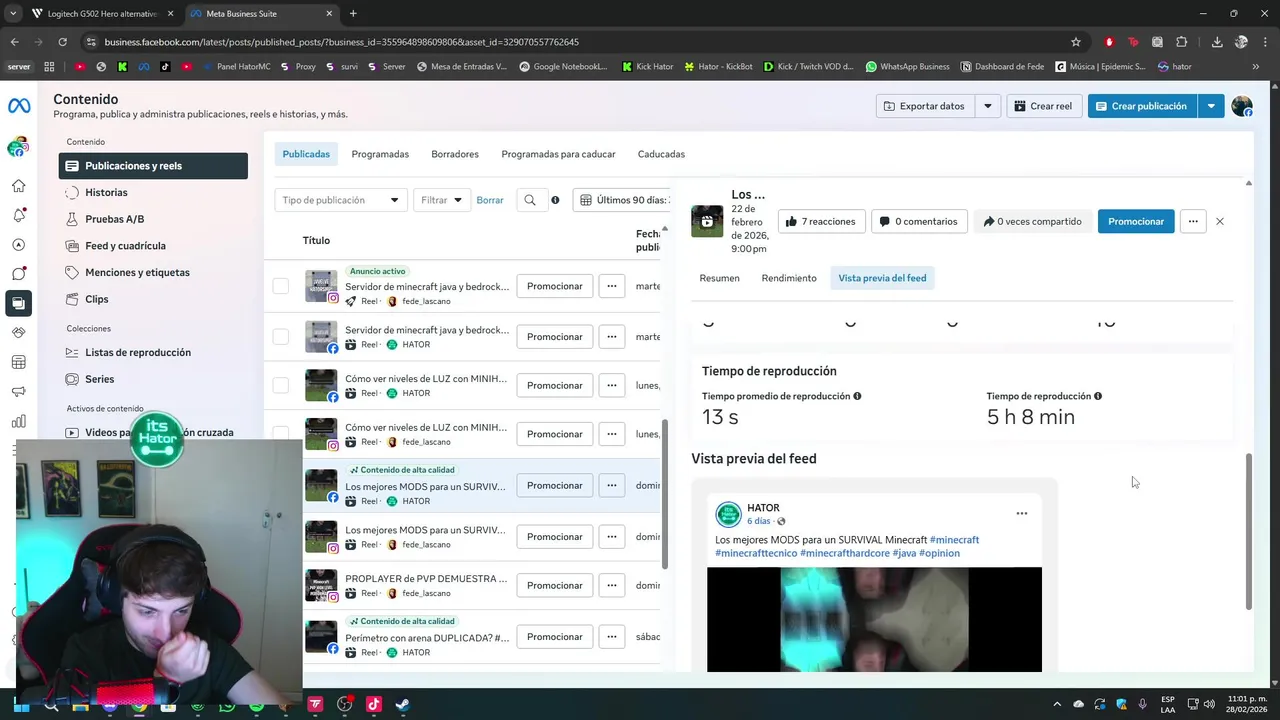This screenshot has width=1280, height=720.
Task: Open the Meta logo home link
Action: [18, 106]
